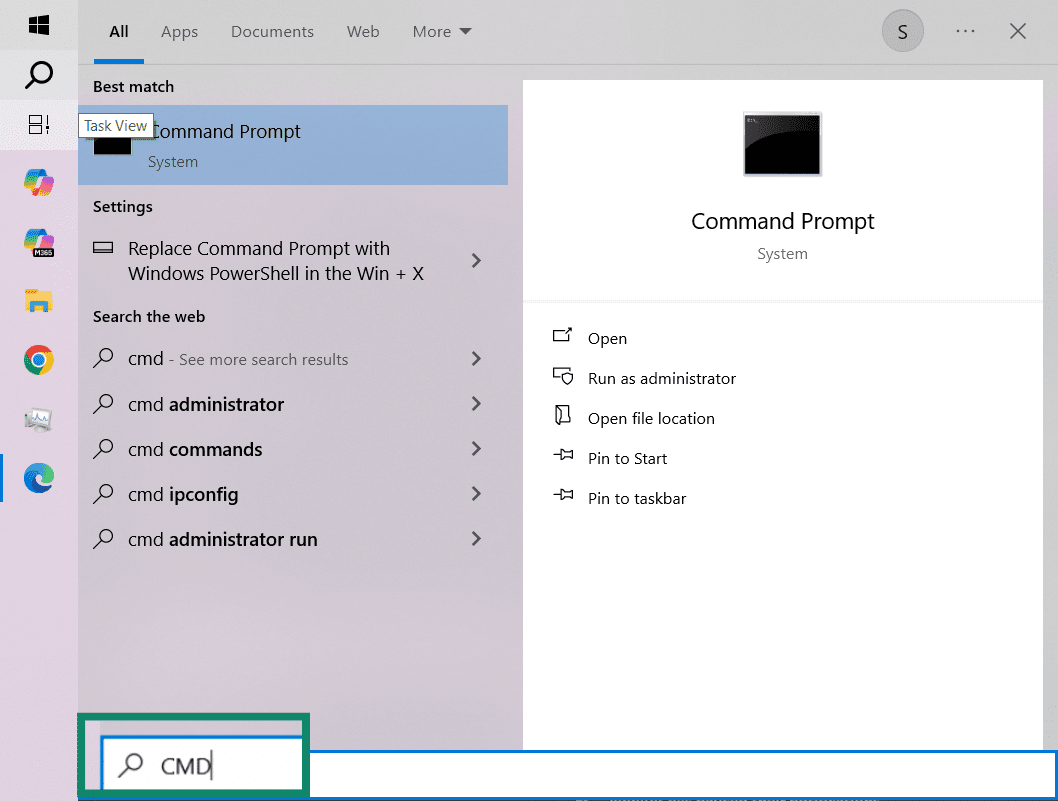Screen dimensions: 1058x801
Task: Switch to the Documents search tab
Action: pyautogui.click(x=272, y=31)
